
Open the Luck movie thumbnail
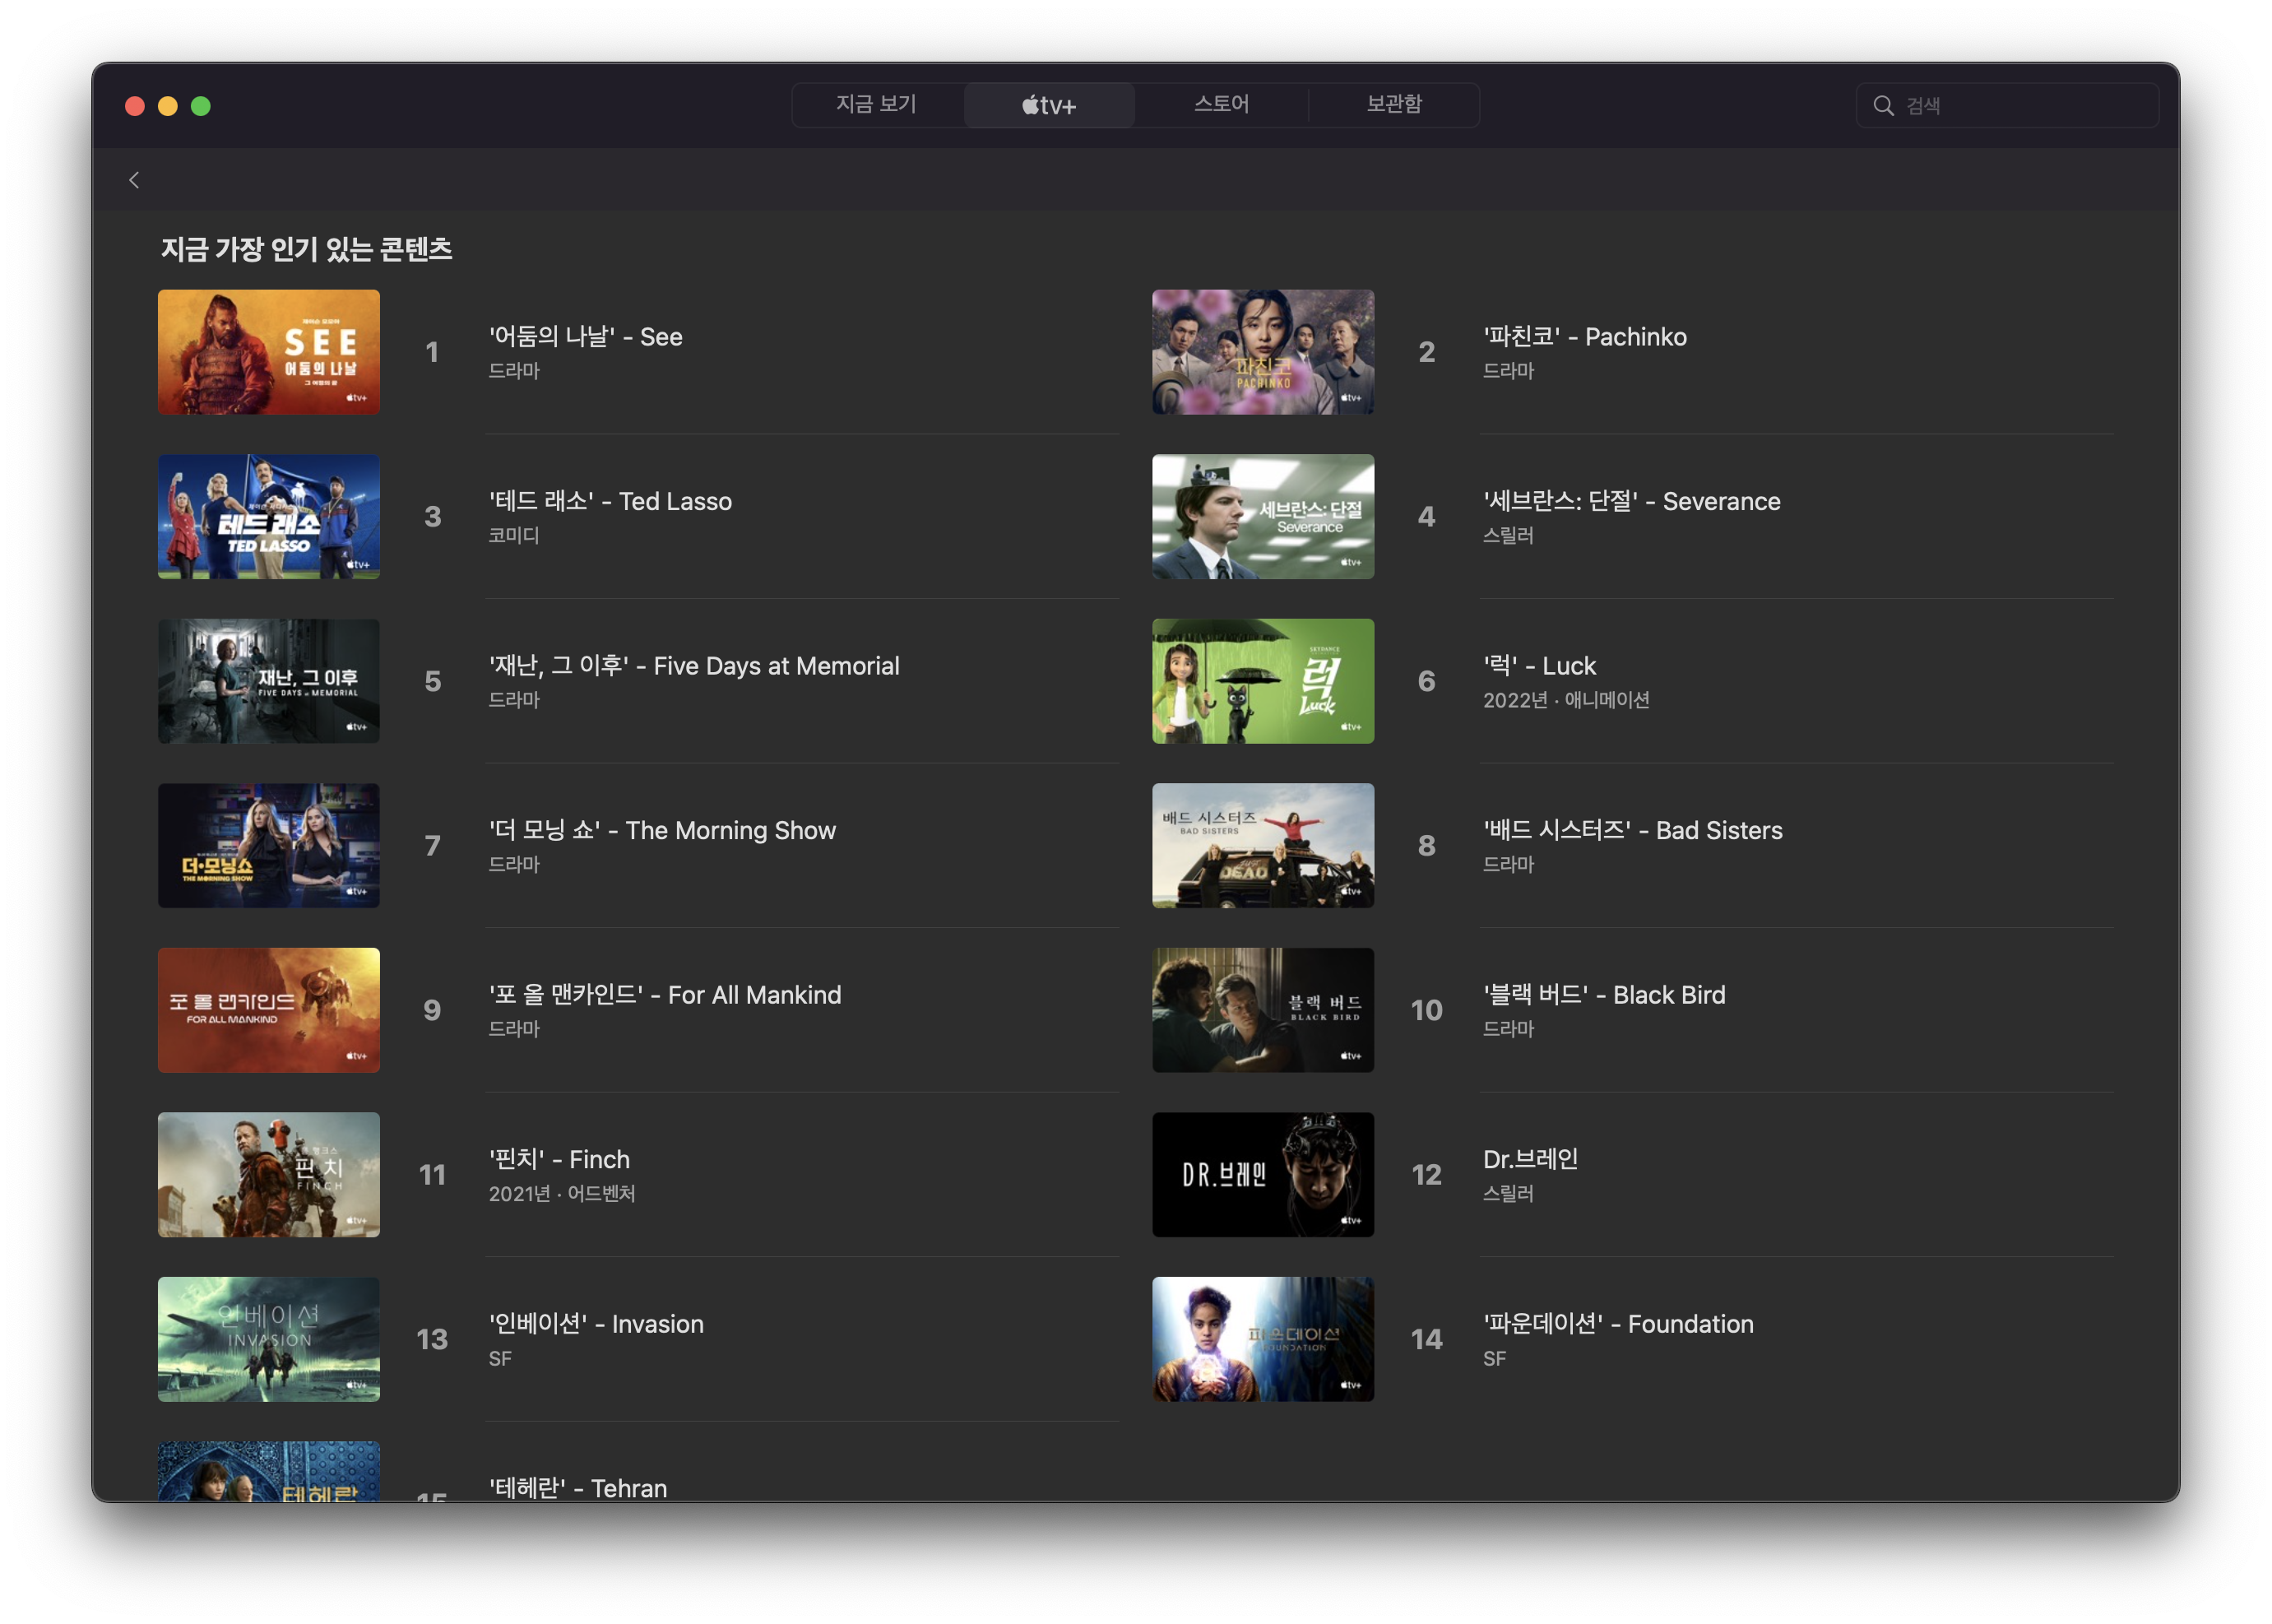1262,681
